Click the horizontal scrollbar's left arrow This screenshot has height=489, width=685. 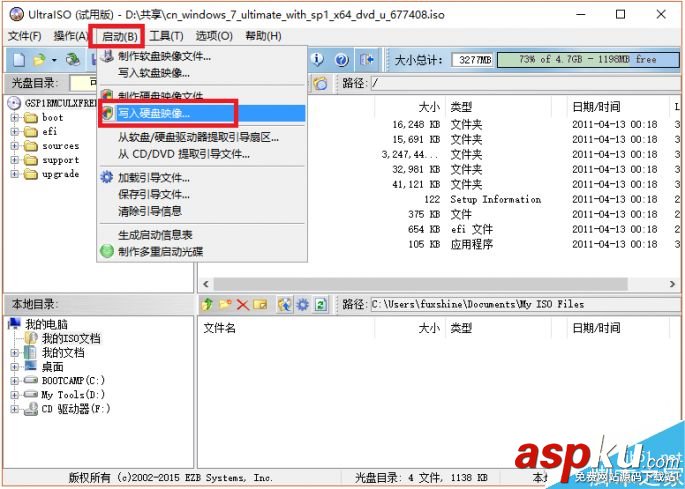coord(206,284)
